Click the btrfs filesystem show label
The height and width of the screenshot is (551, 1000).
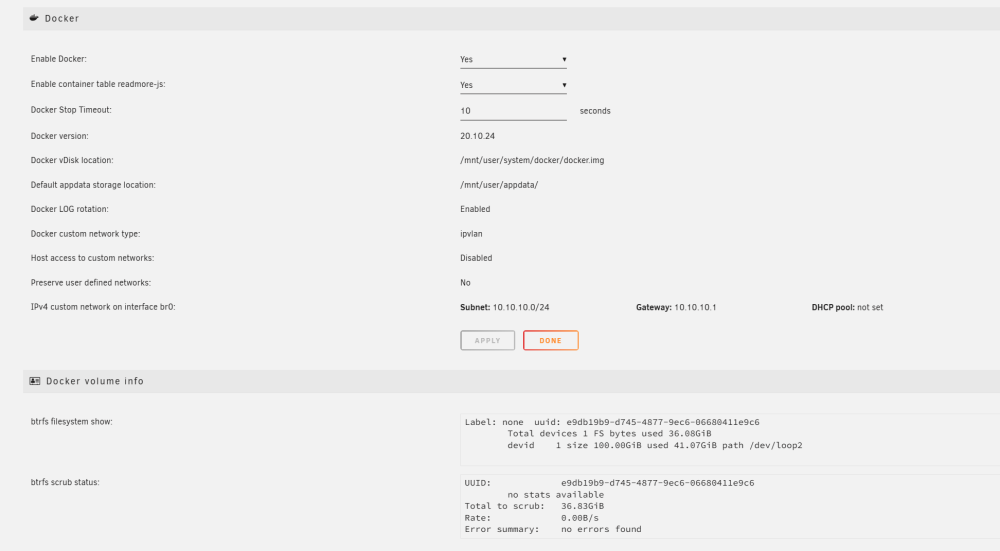(x=71, y=422)
